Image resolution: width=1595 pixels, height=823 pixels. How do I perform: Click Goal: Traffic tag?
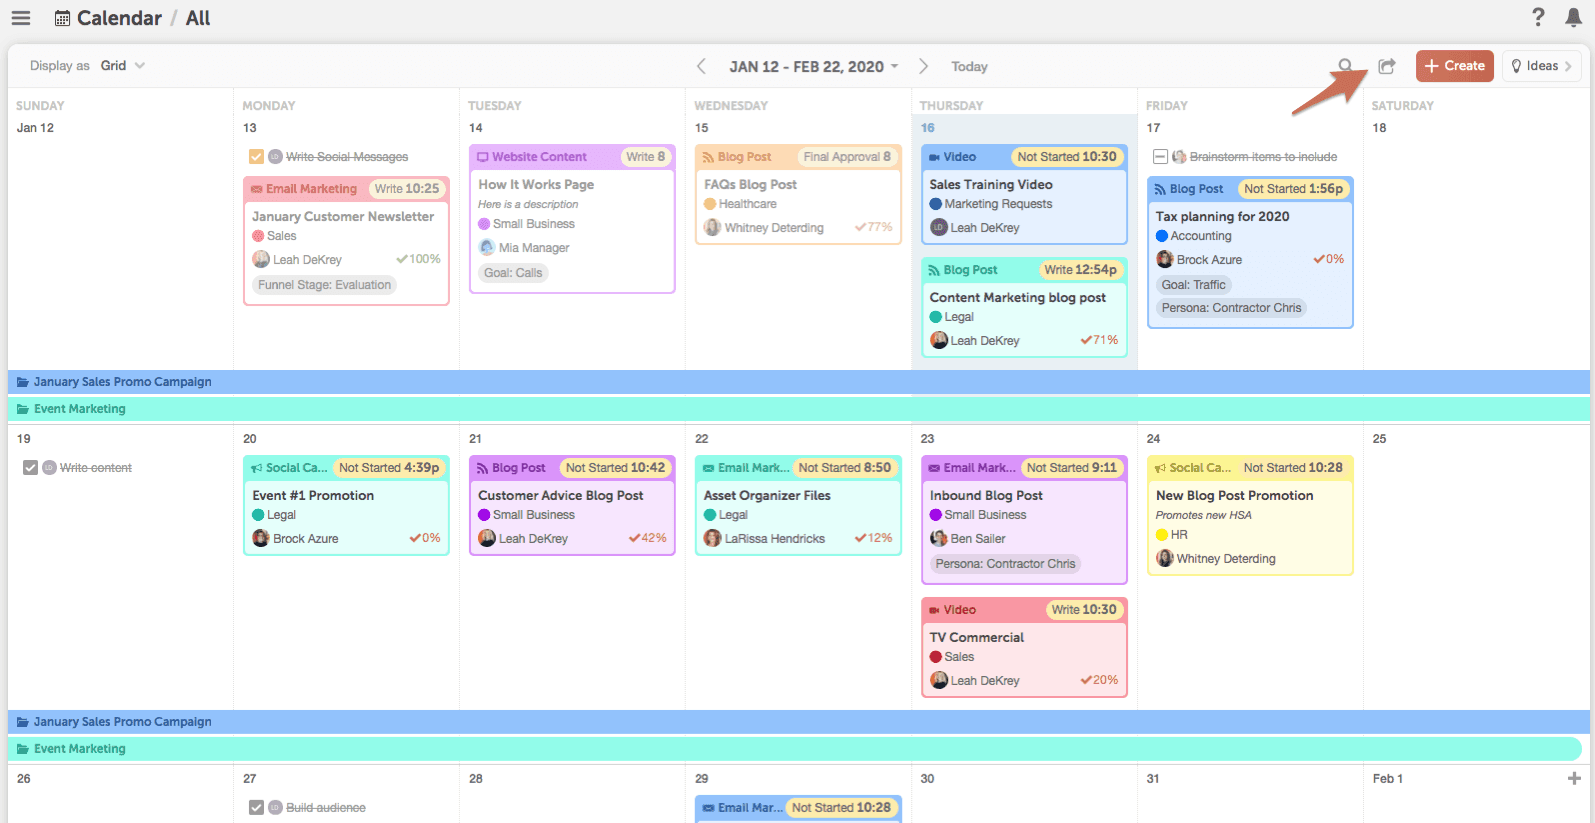point(1194,285)
